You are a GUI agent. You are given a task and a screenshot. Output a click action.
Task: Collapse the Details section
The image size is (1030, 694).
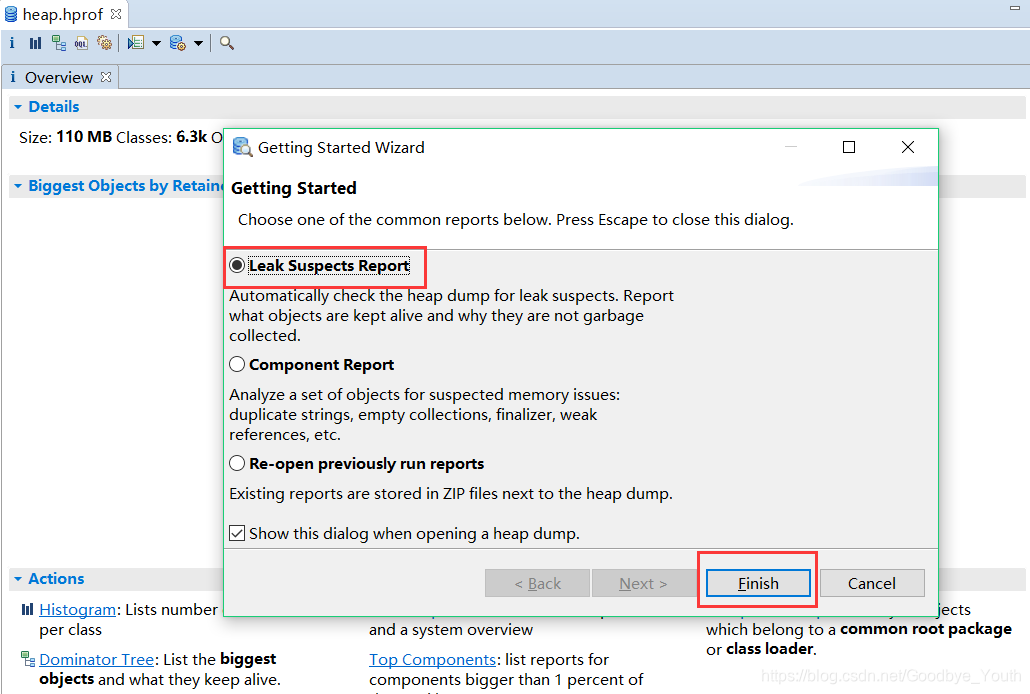pos(18,106)
